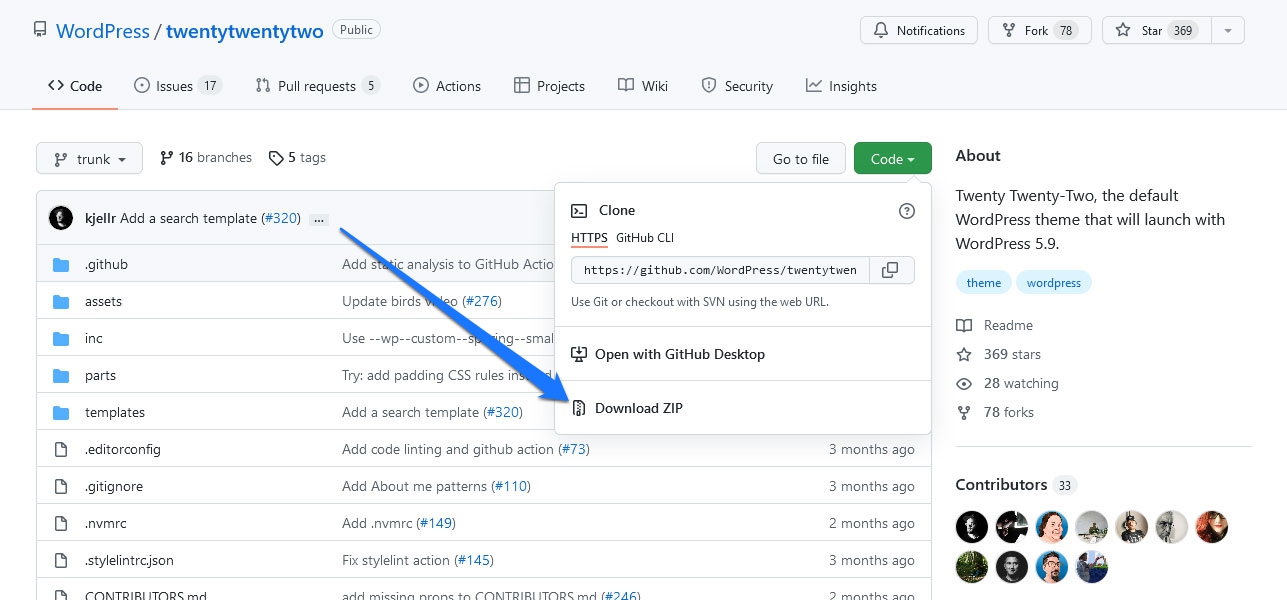
Task: Open pull request link #73
Action: [x=575, y=450]
